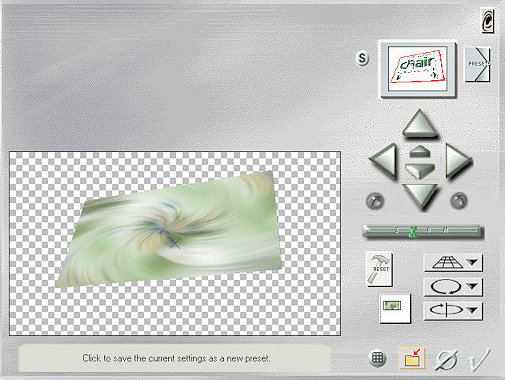Click the large up arrow
This screenshot has height=380, width=505.
coord(420,124)
